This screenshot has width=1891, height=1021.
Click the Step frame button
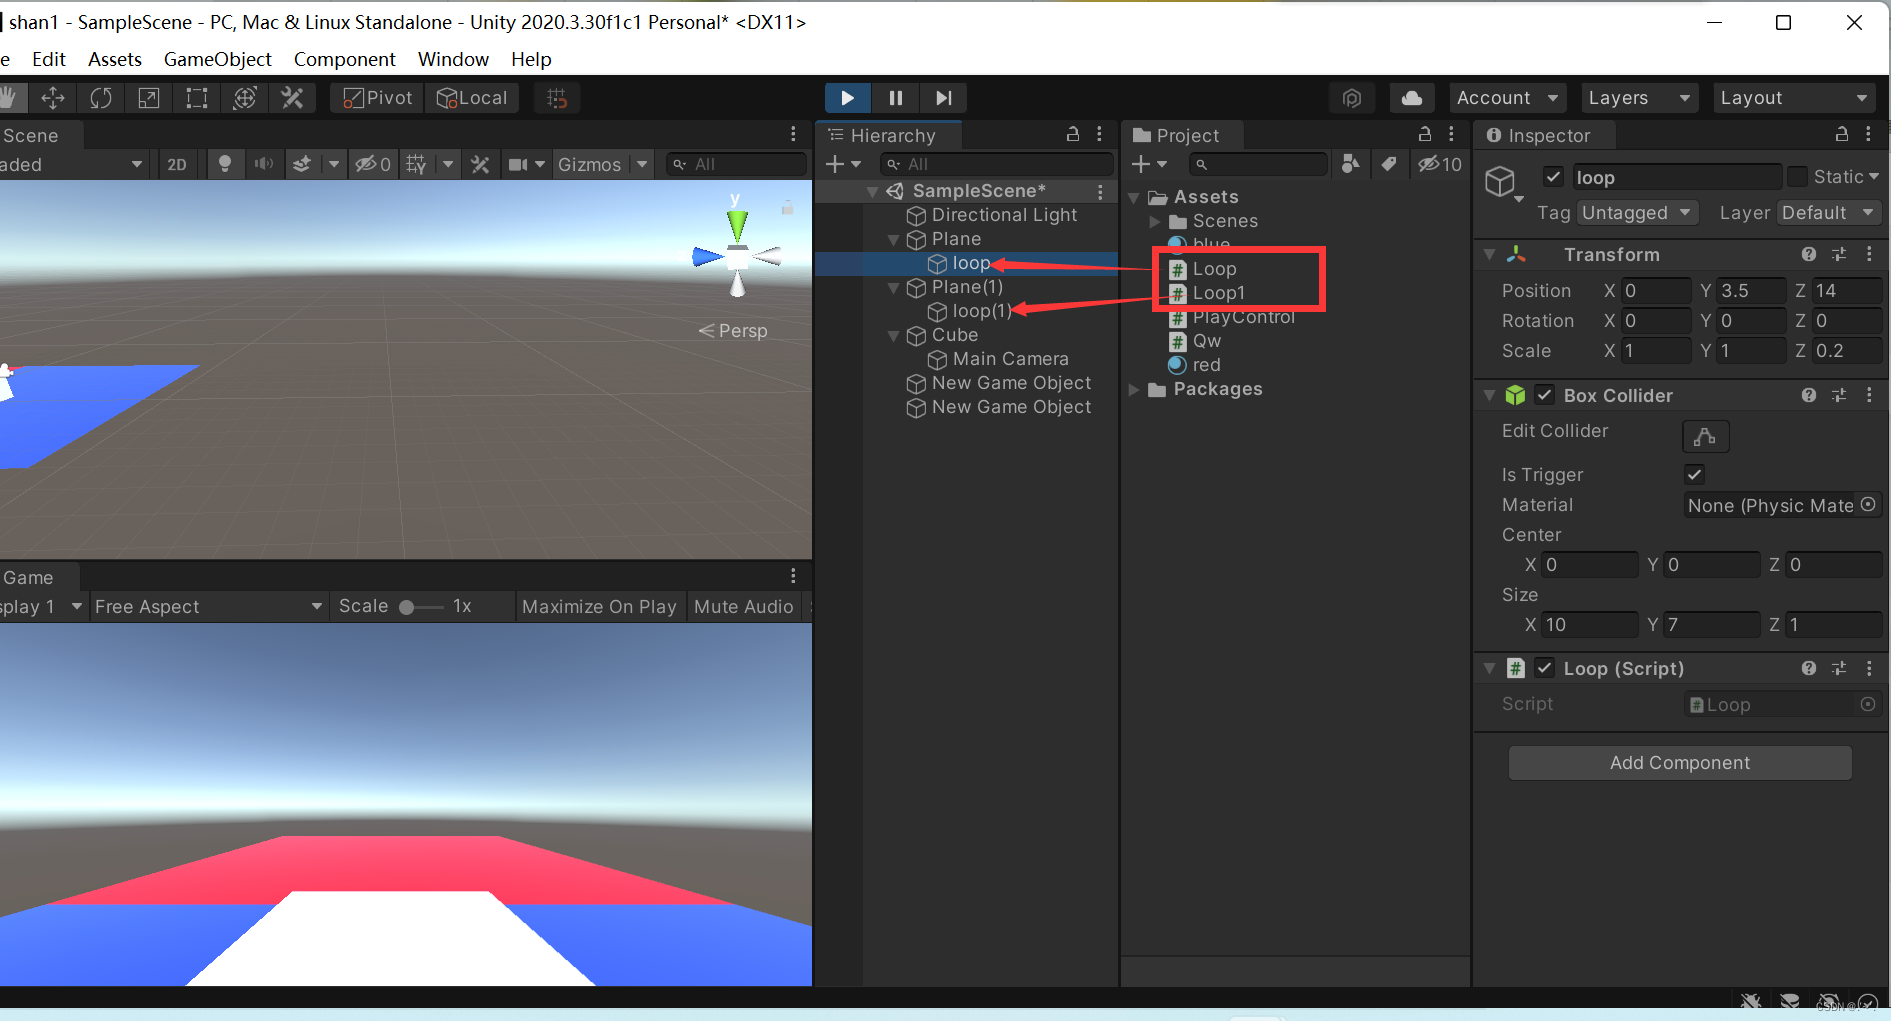tap(942, 97)
